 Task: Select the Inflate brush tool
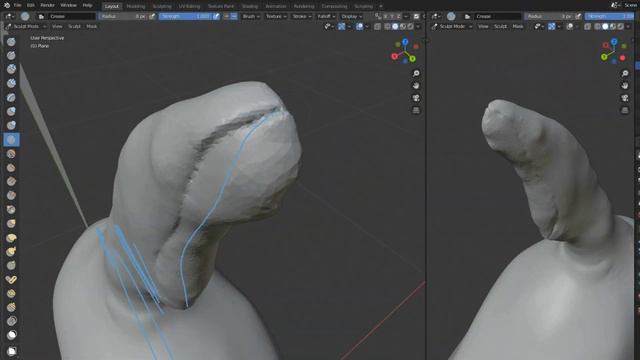(11, 111)
